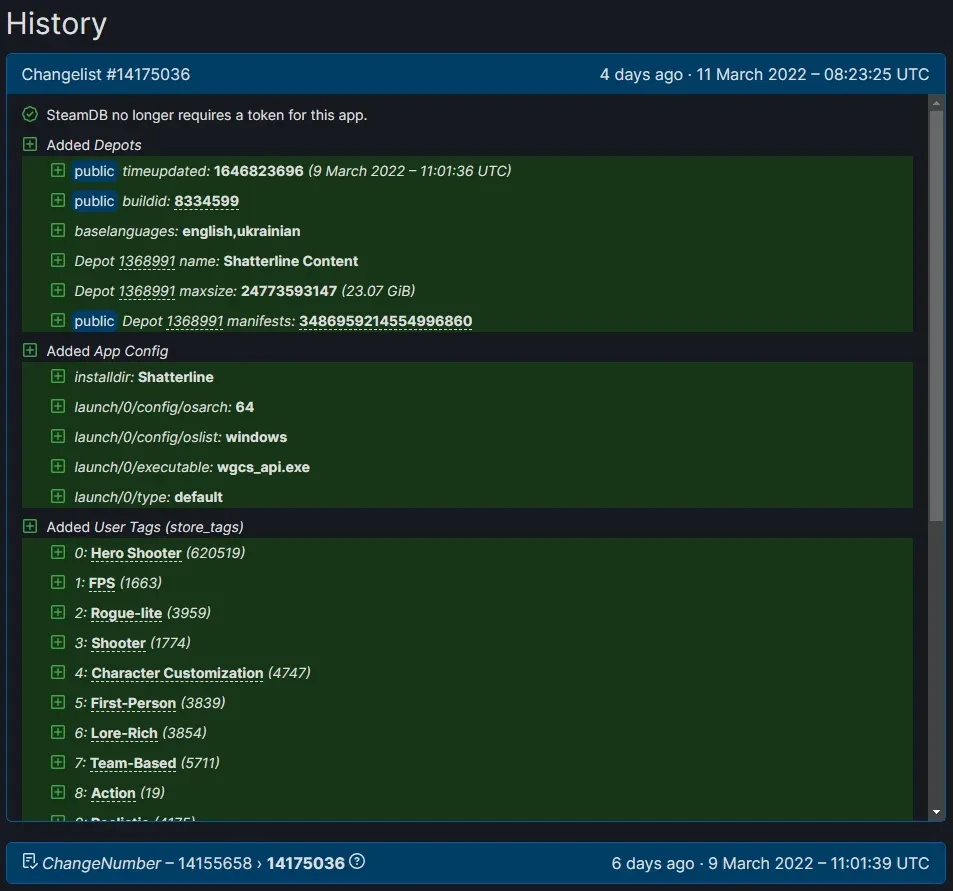Click the plus icon next to Added User Tags
953x891 pixels.
point(30,527)
